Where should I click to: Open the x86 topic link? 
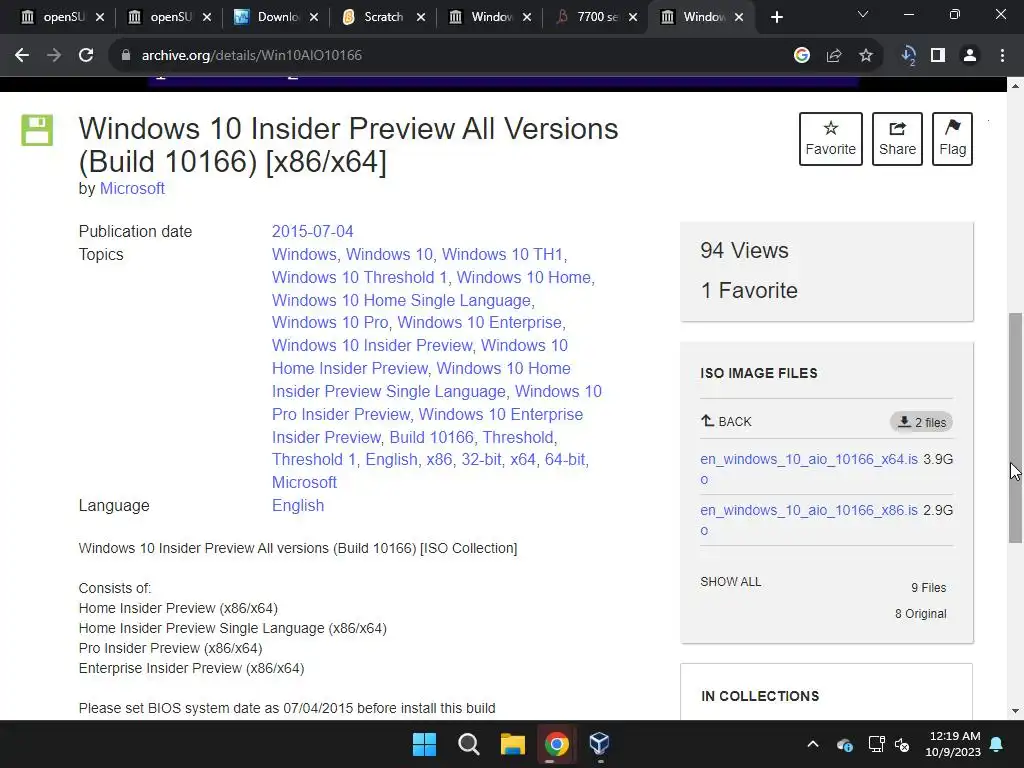(439, 459)
